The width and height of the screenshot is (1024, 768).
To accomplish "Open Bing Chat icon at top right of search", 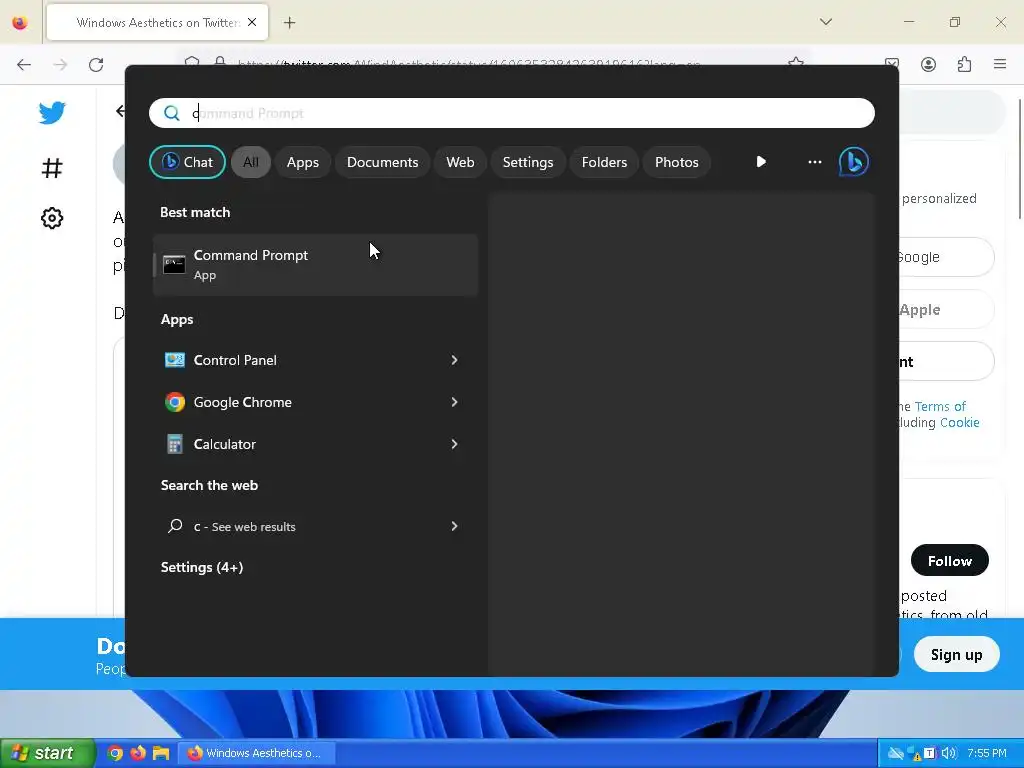I will [854, 161].
